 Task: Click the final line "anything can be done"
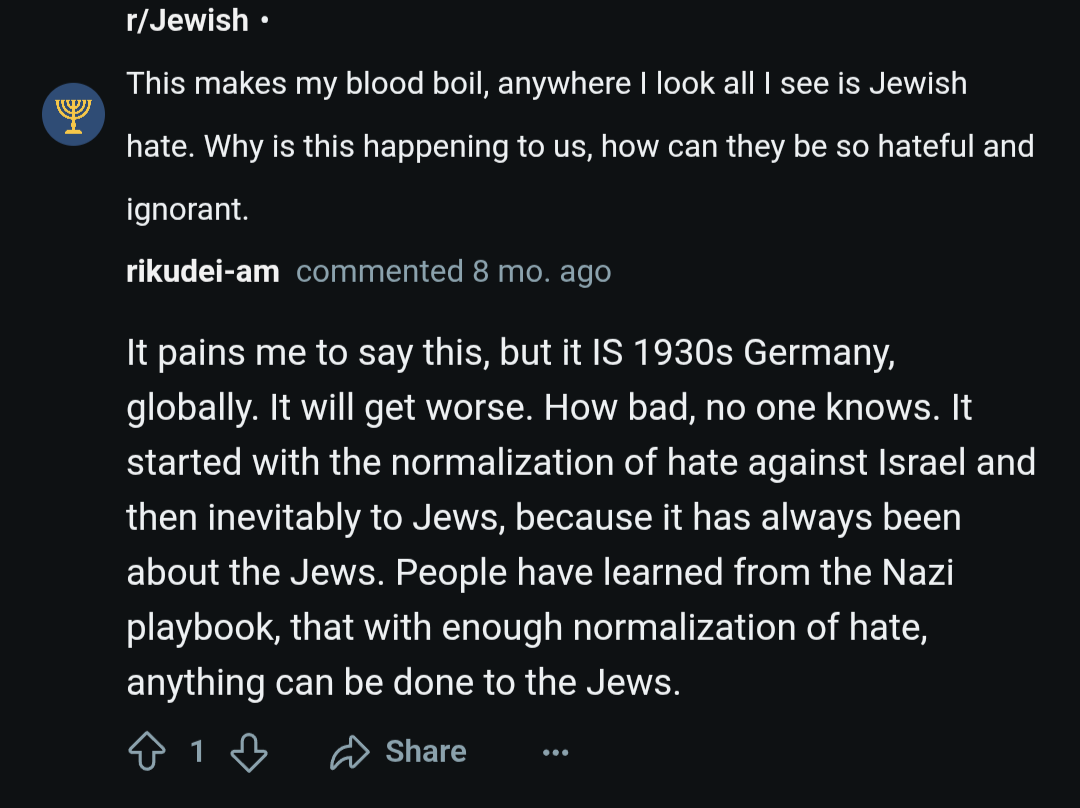[x=403, y=683]
